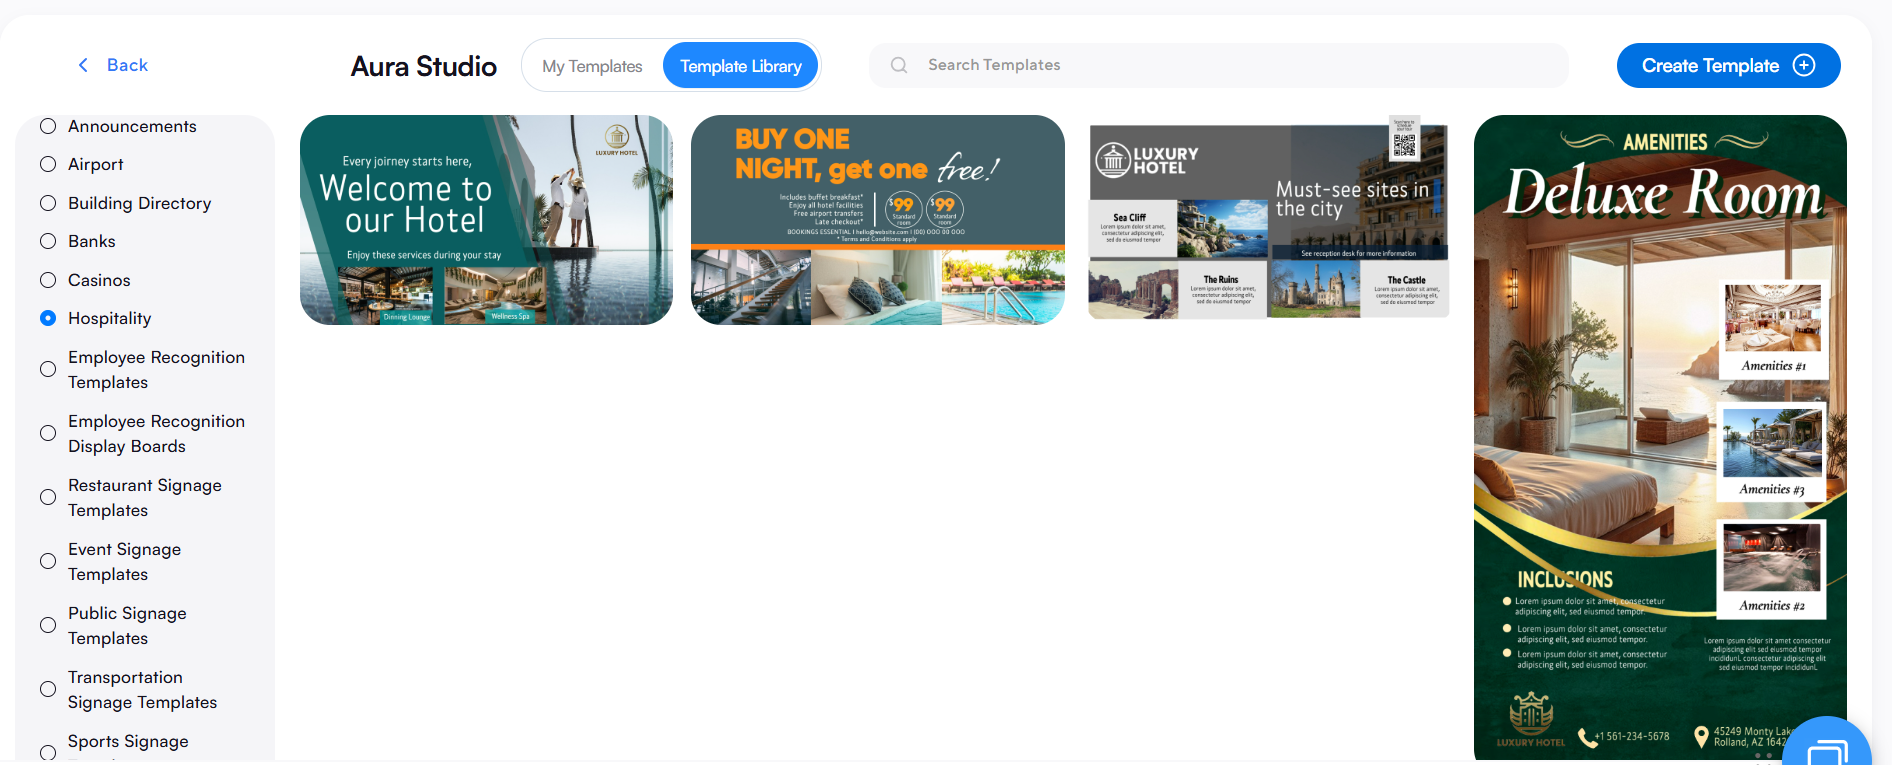Open the chat widget icon at bottom right
Viewport: 1892px width, 765px height.
[x=1828, y=746]
